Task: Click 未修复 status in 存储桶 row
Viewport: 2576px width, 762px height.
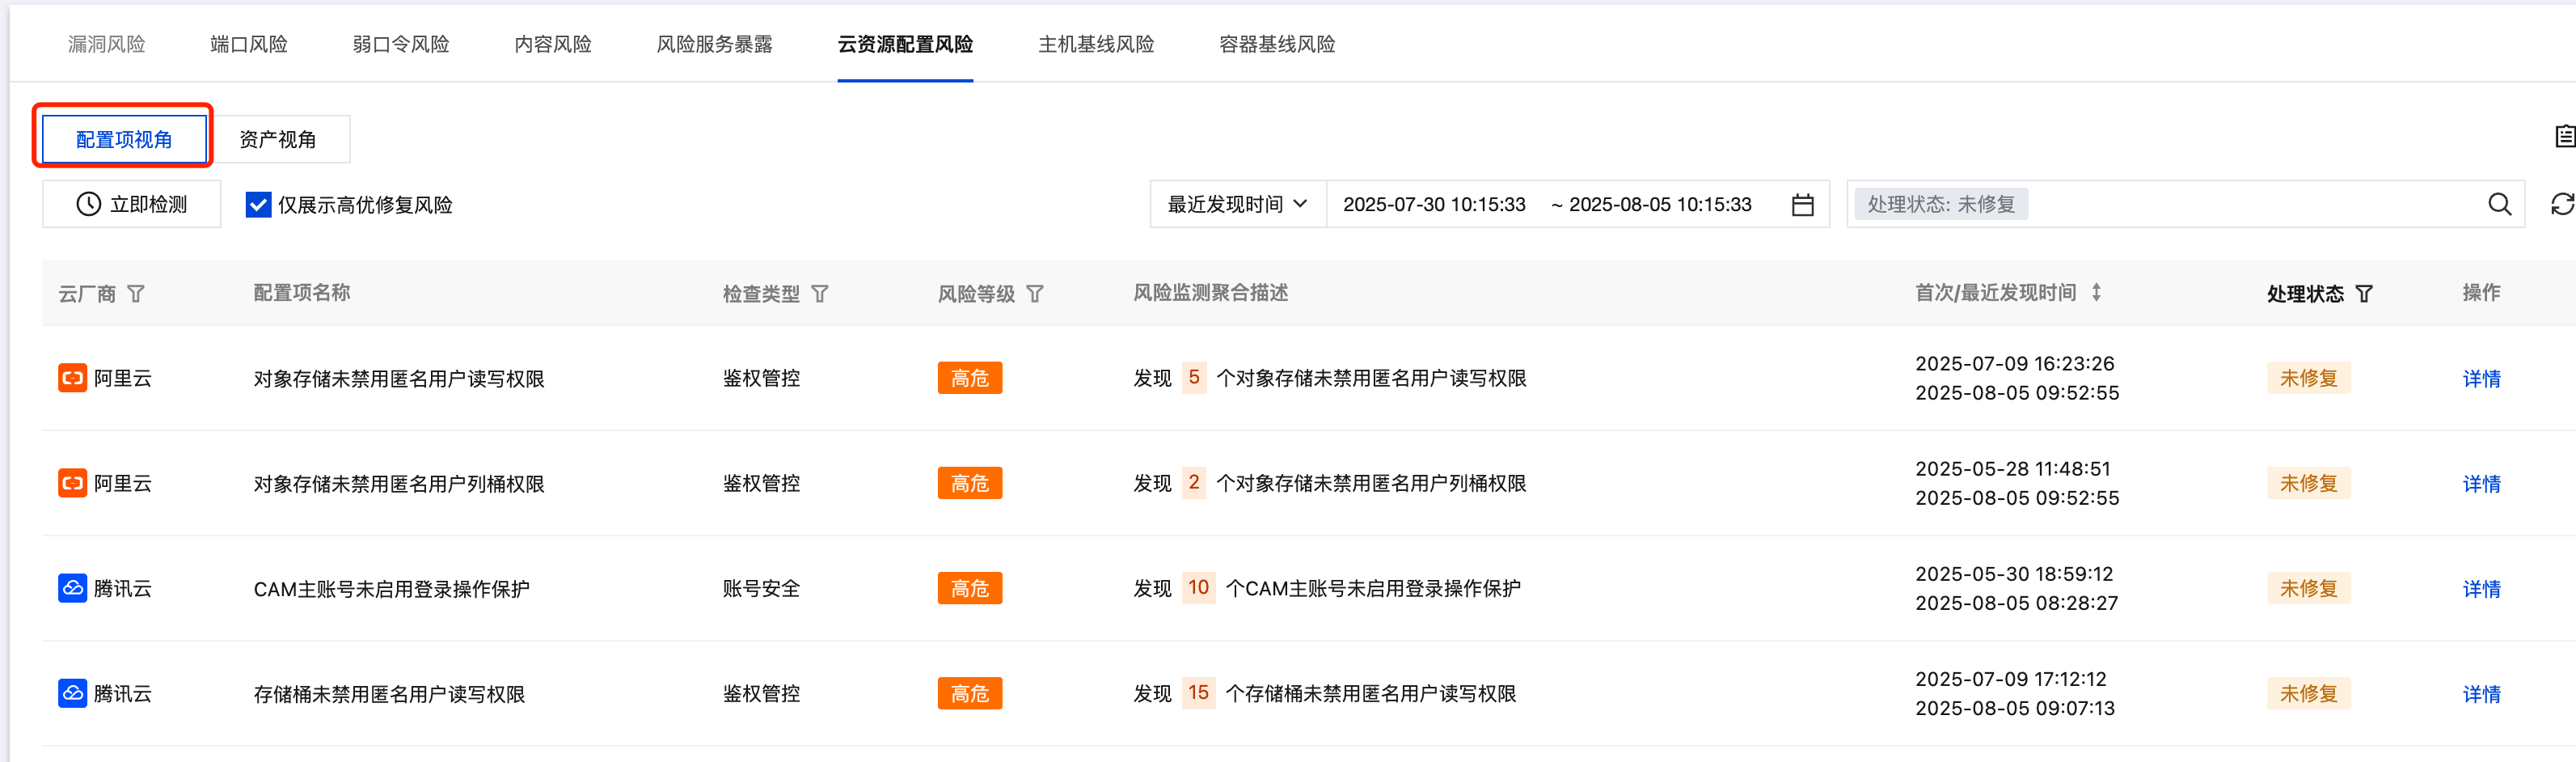Action: (2308, 693)
